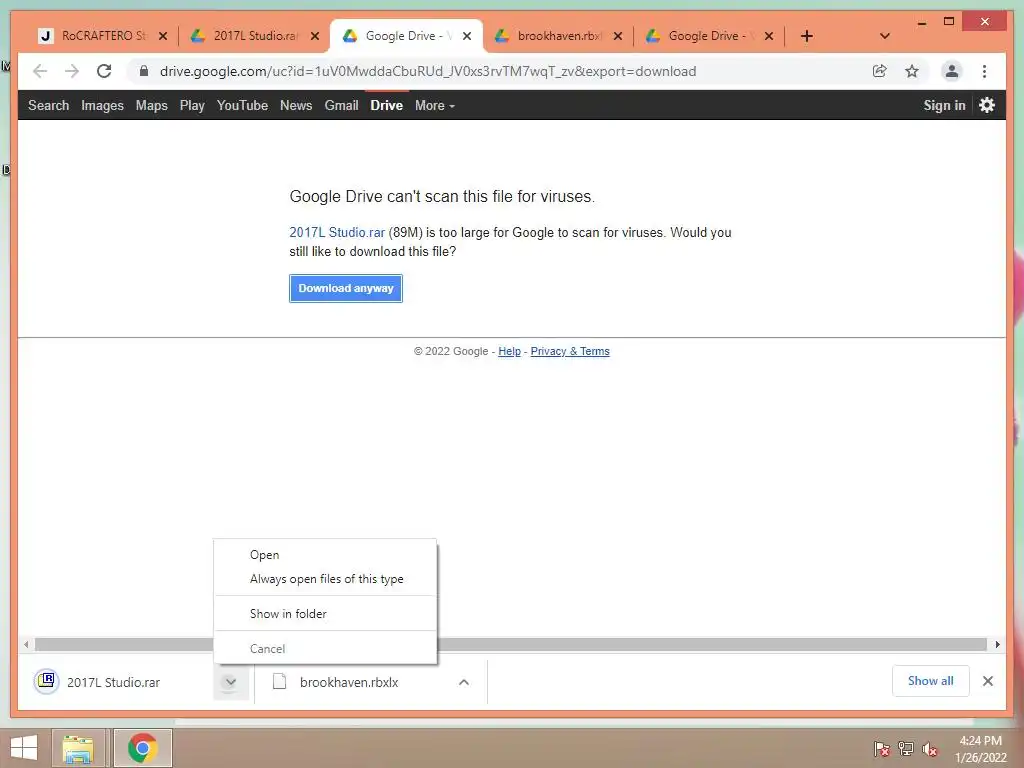Choose Always open files of this type
This screenshot has width=1024, height=768.
[325, 579]
